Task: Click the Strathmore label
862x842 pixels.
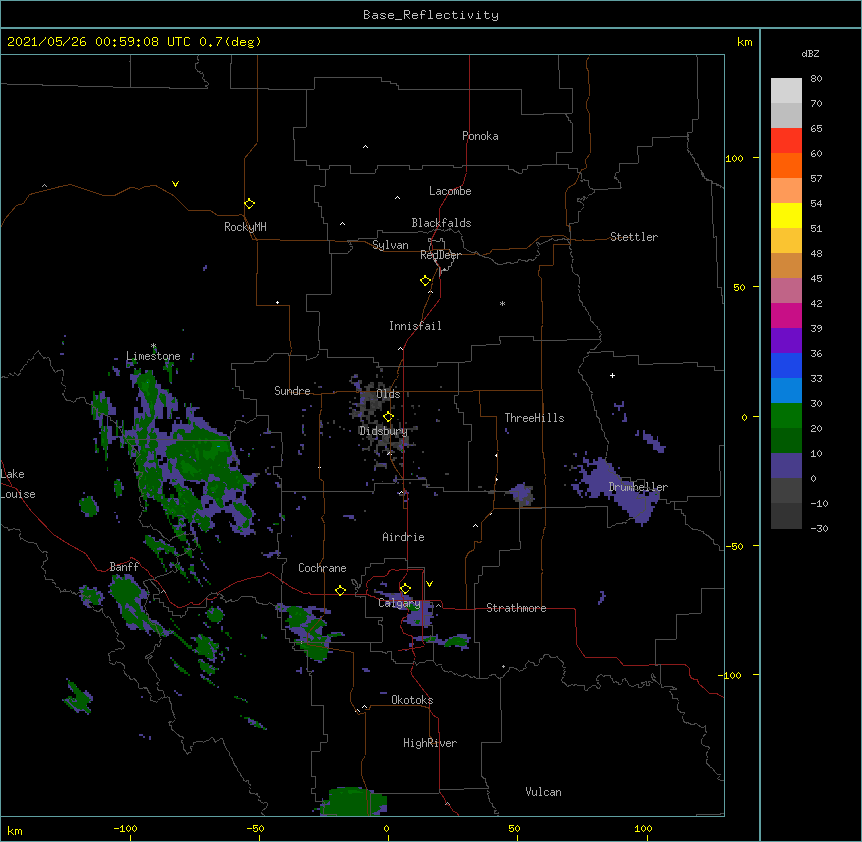Action: (516, 608)
